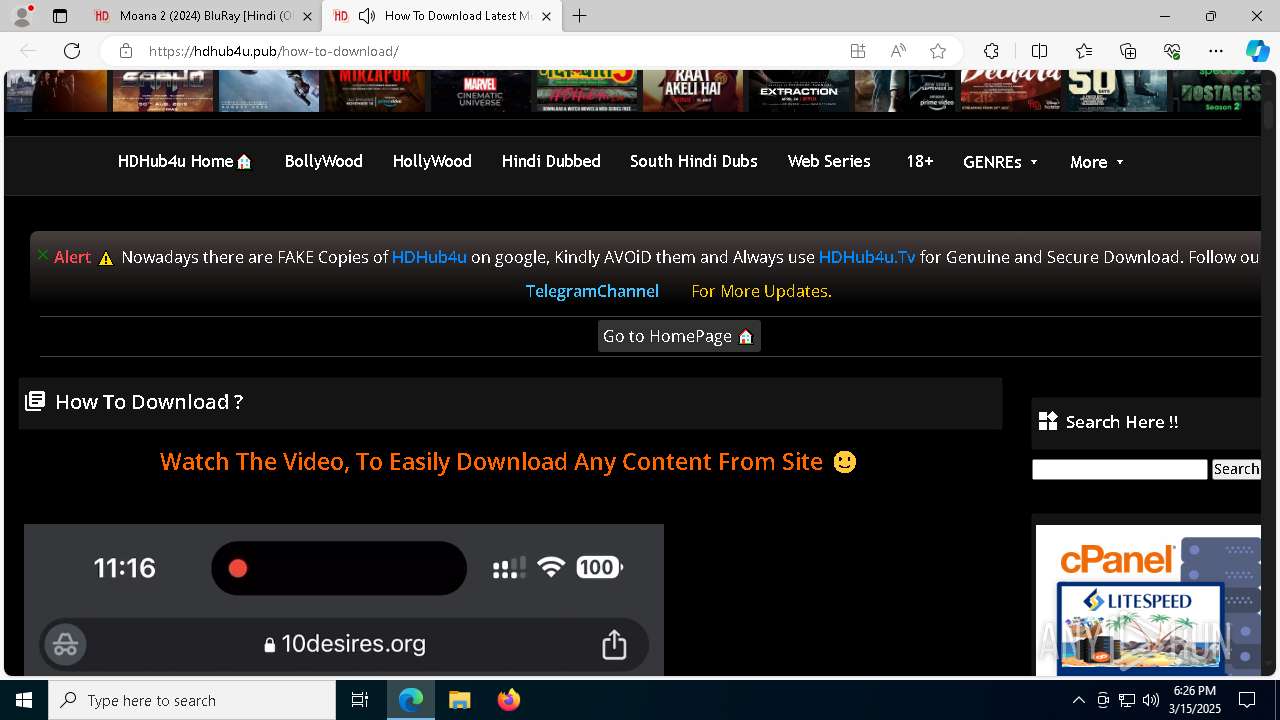Toggle Split screen view

pyautogui.click(x=1039, y=51)
